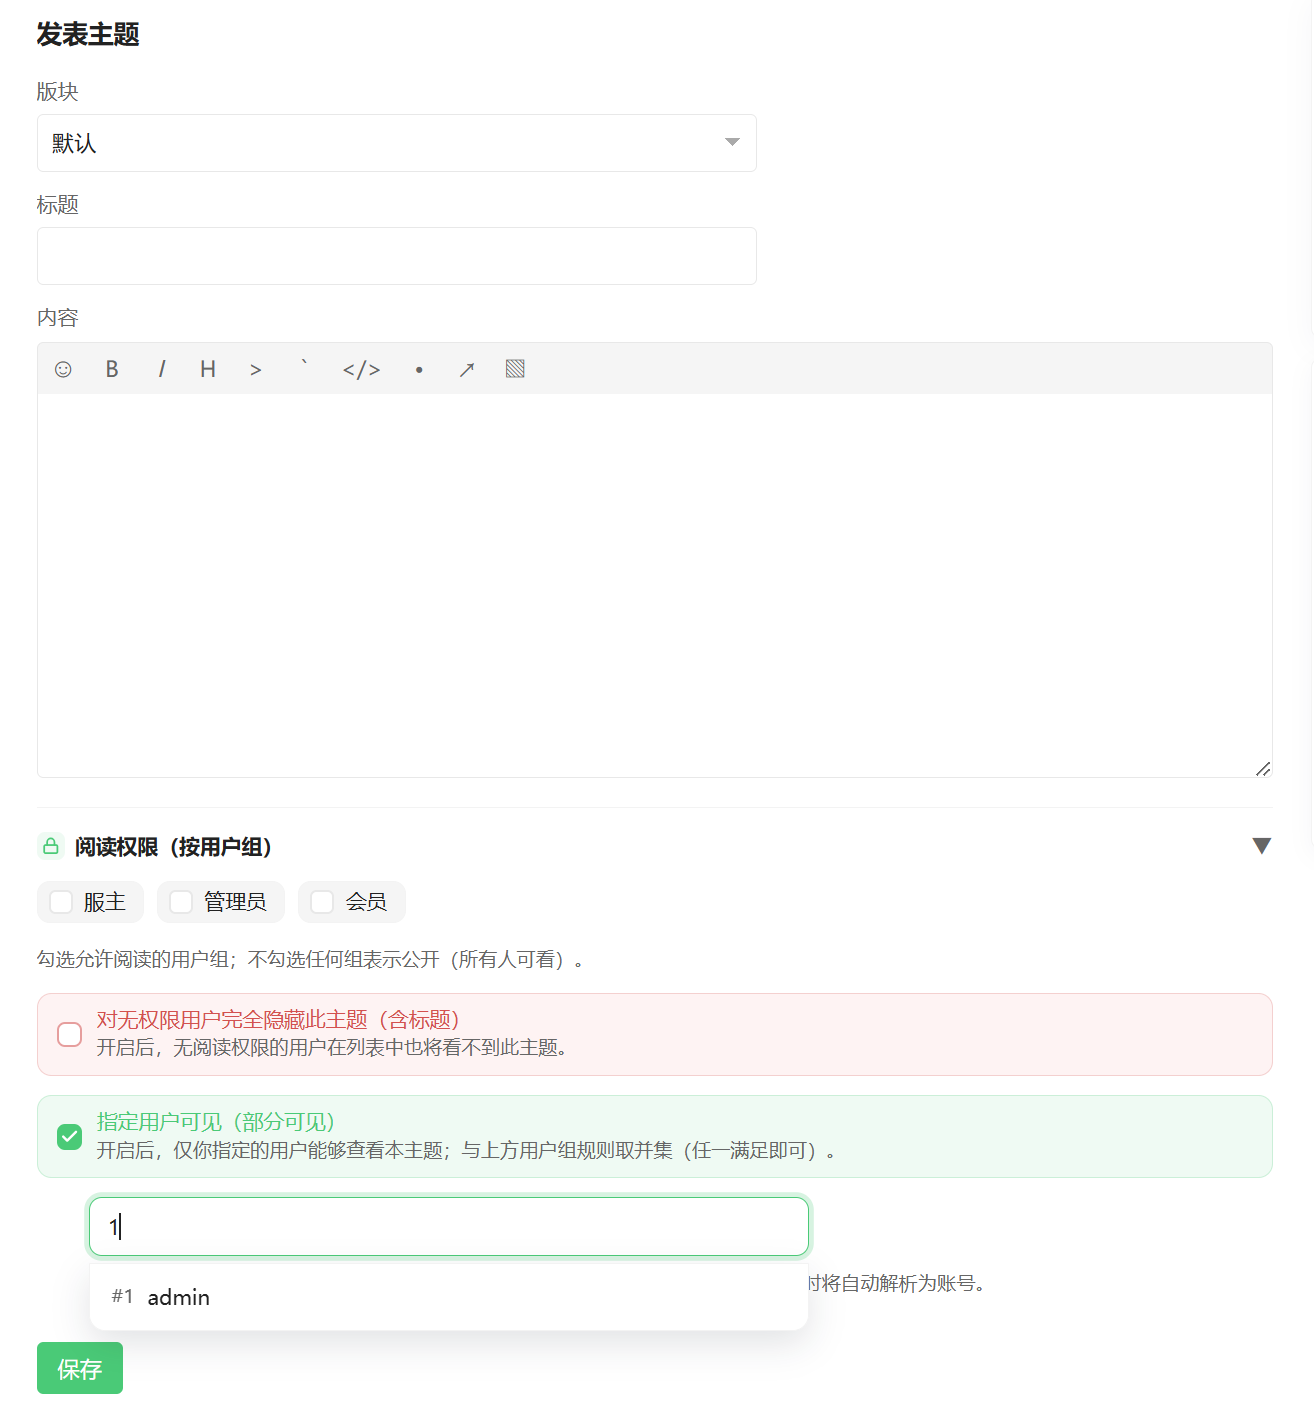Select the admin suggestion from the list
This screenshot has height=1427, width=1314.
[x=449, y=1297]
